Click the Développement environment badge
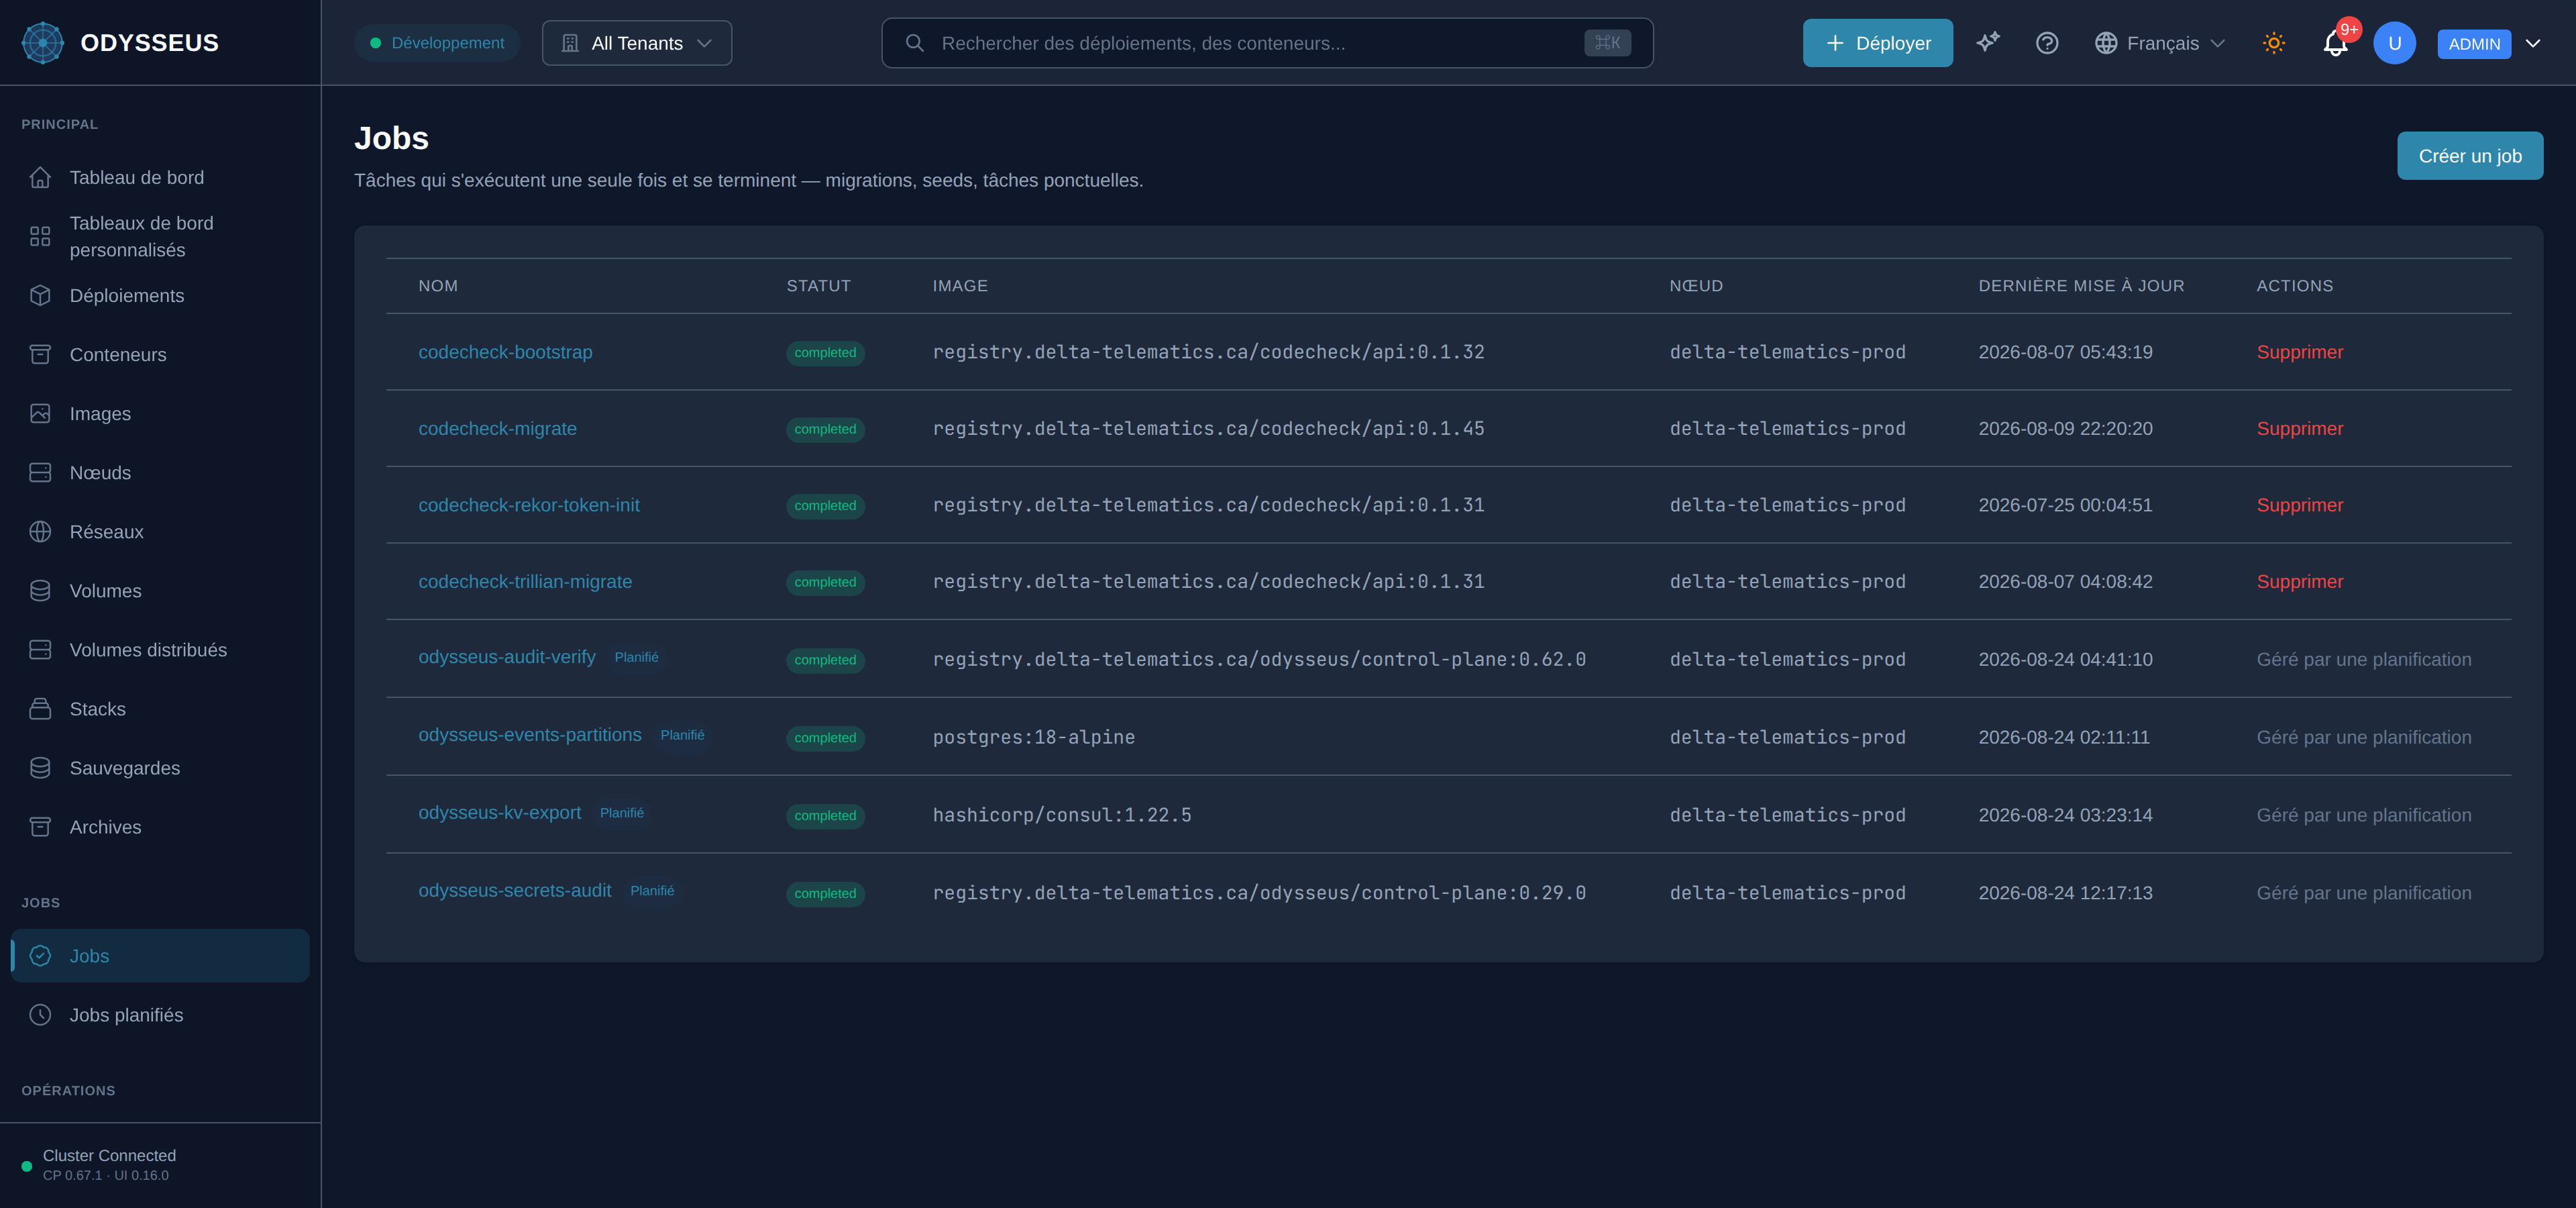 437,43
